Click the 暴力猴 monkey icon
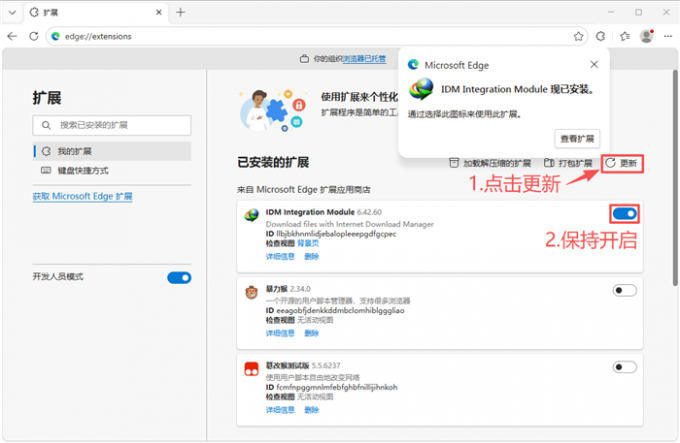The image size is (680, 443). coord(252,293)
